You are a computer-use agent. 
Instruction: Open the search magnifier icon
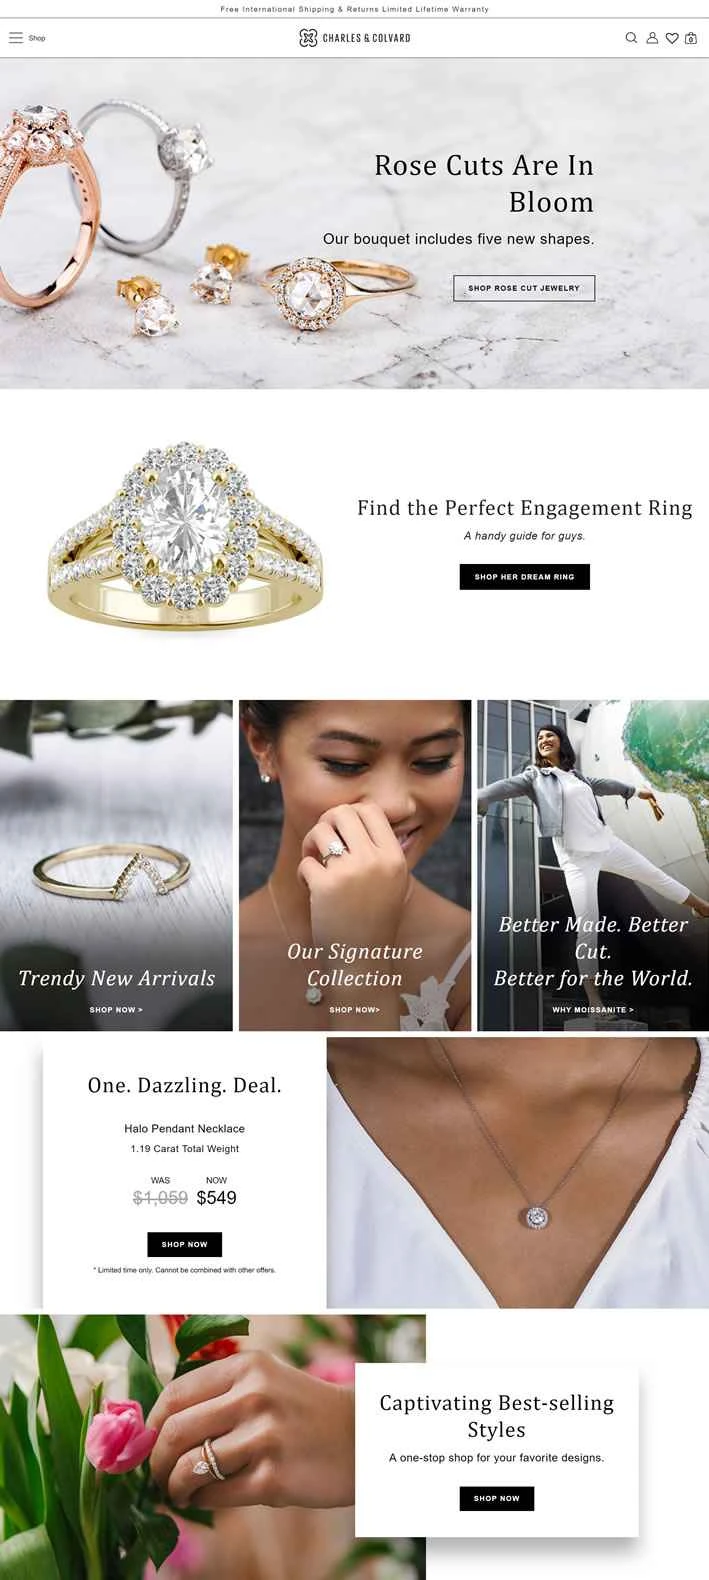pyautogui.click(x=631, y=38)
